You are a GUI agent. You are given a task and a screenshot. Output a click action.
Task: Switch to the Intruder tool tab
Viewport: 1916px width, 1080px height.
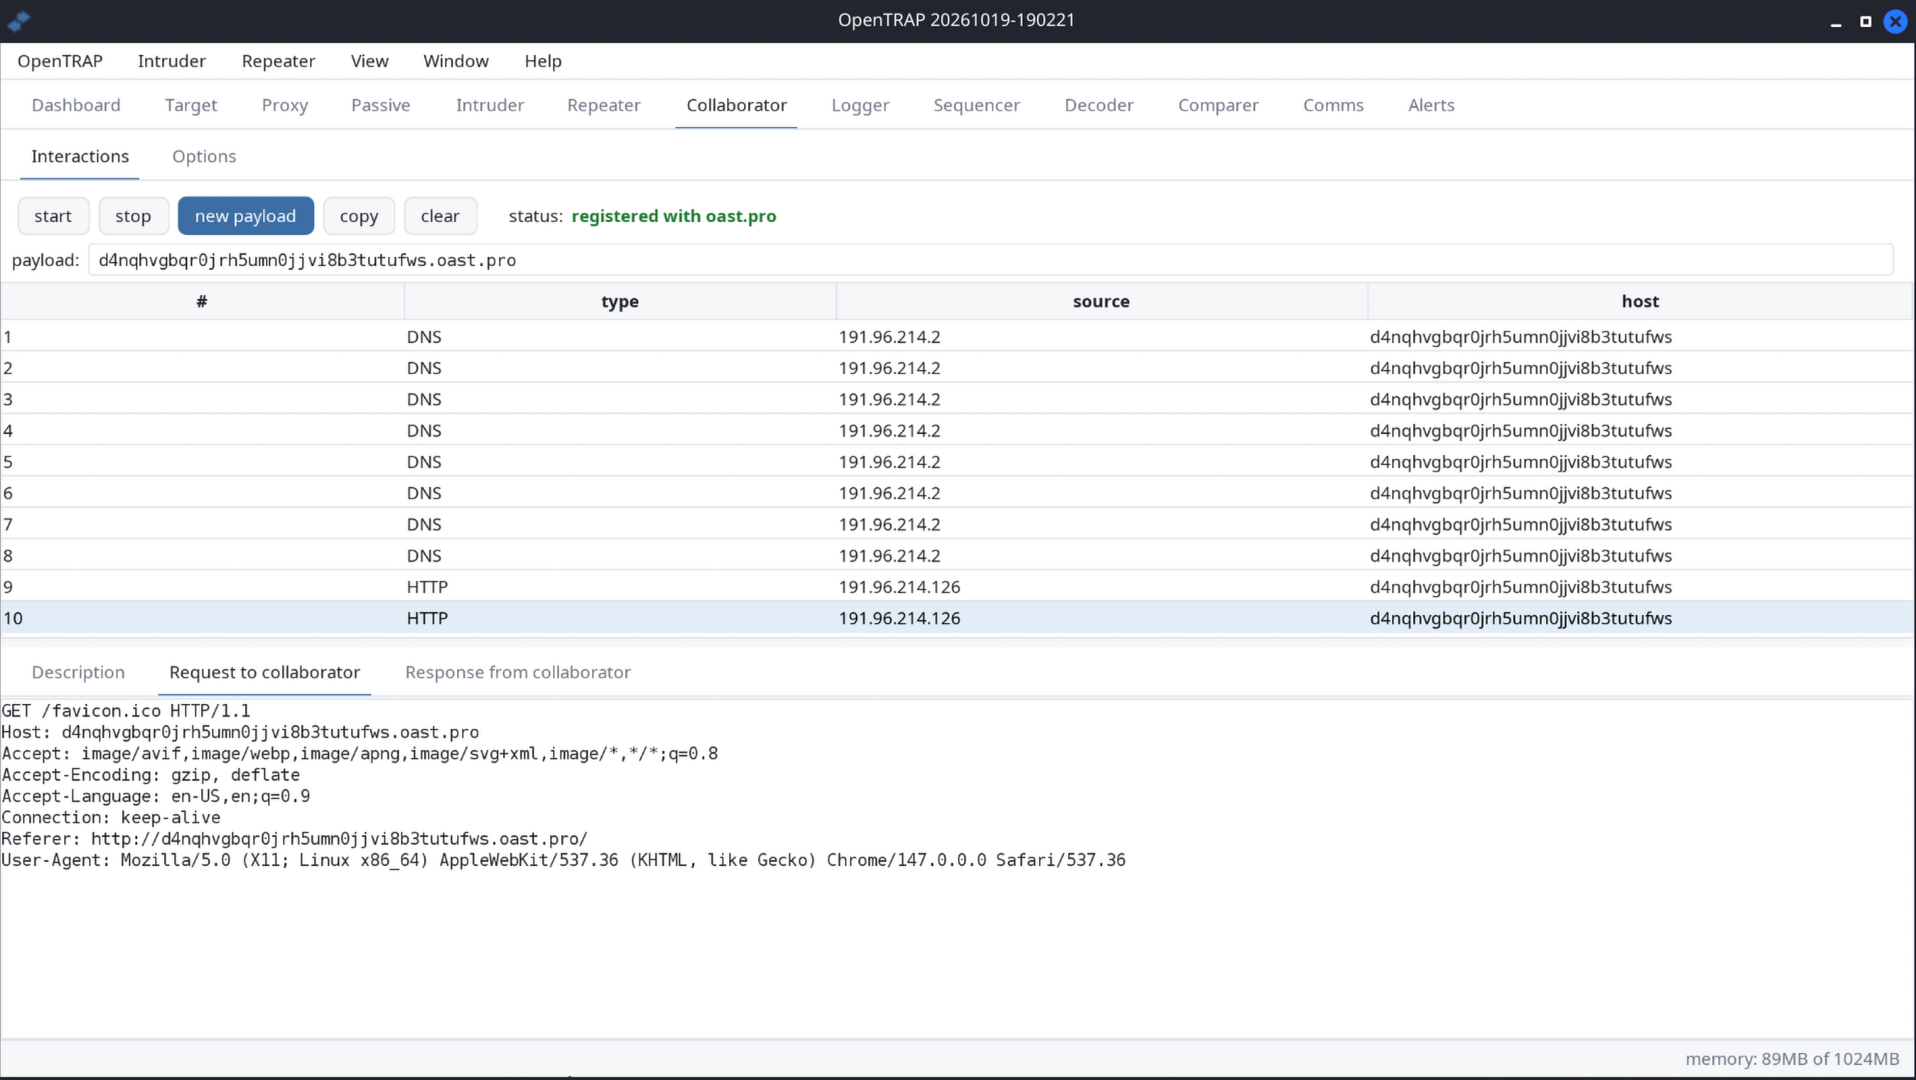point(490,105)
